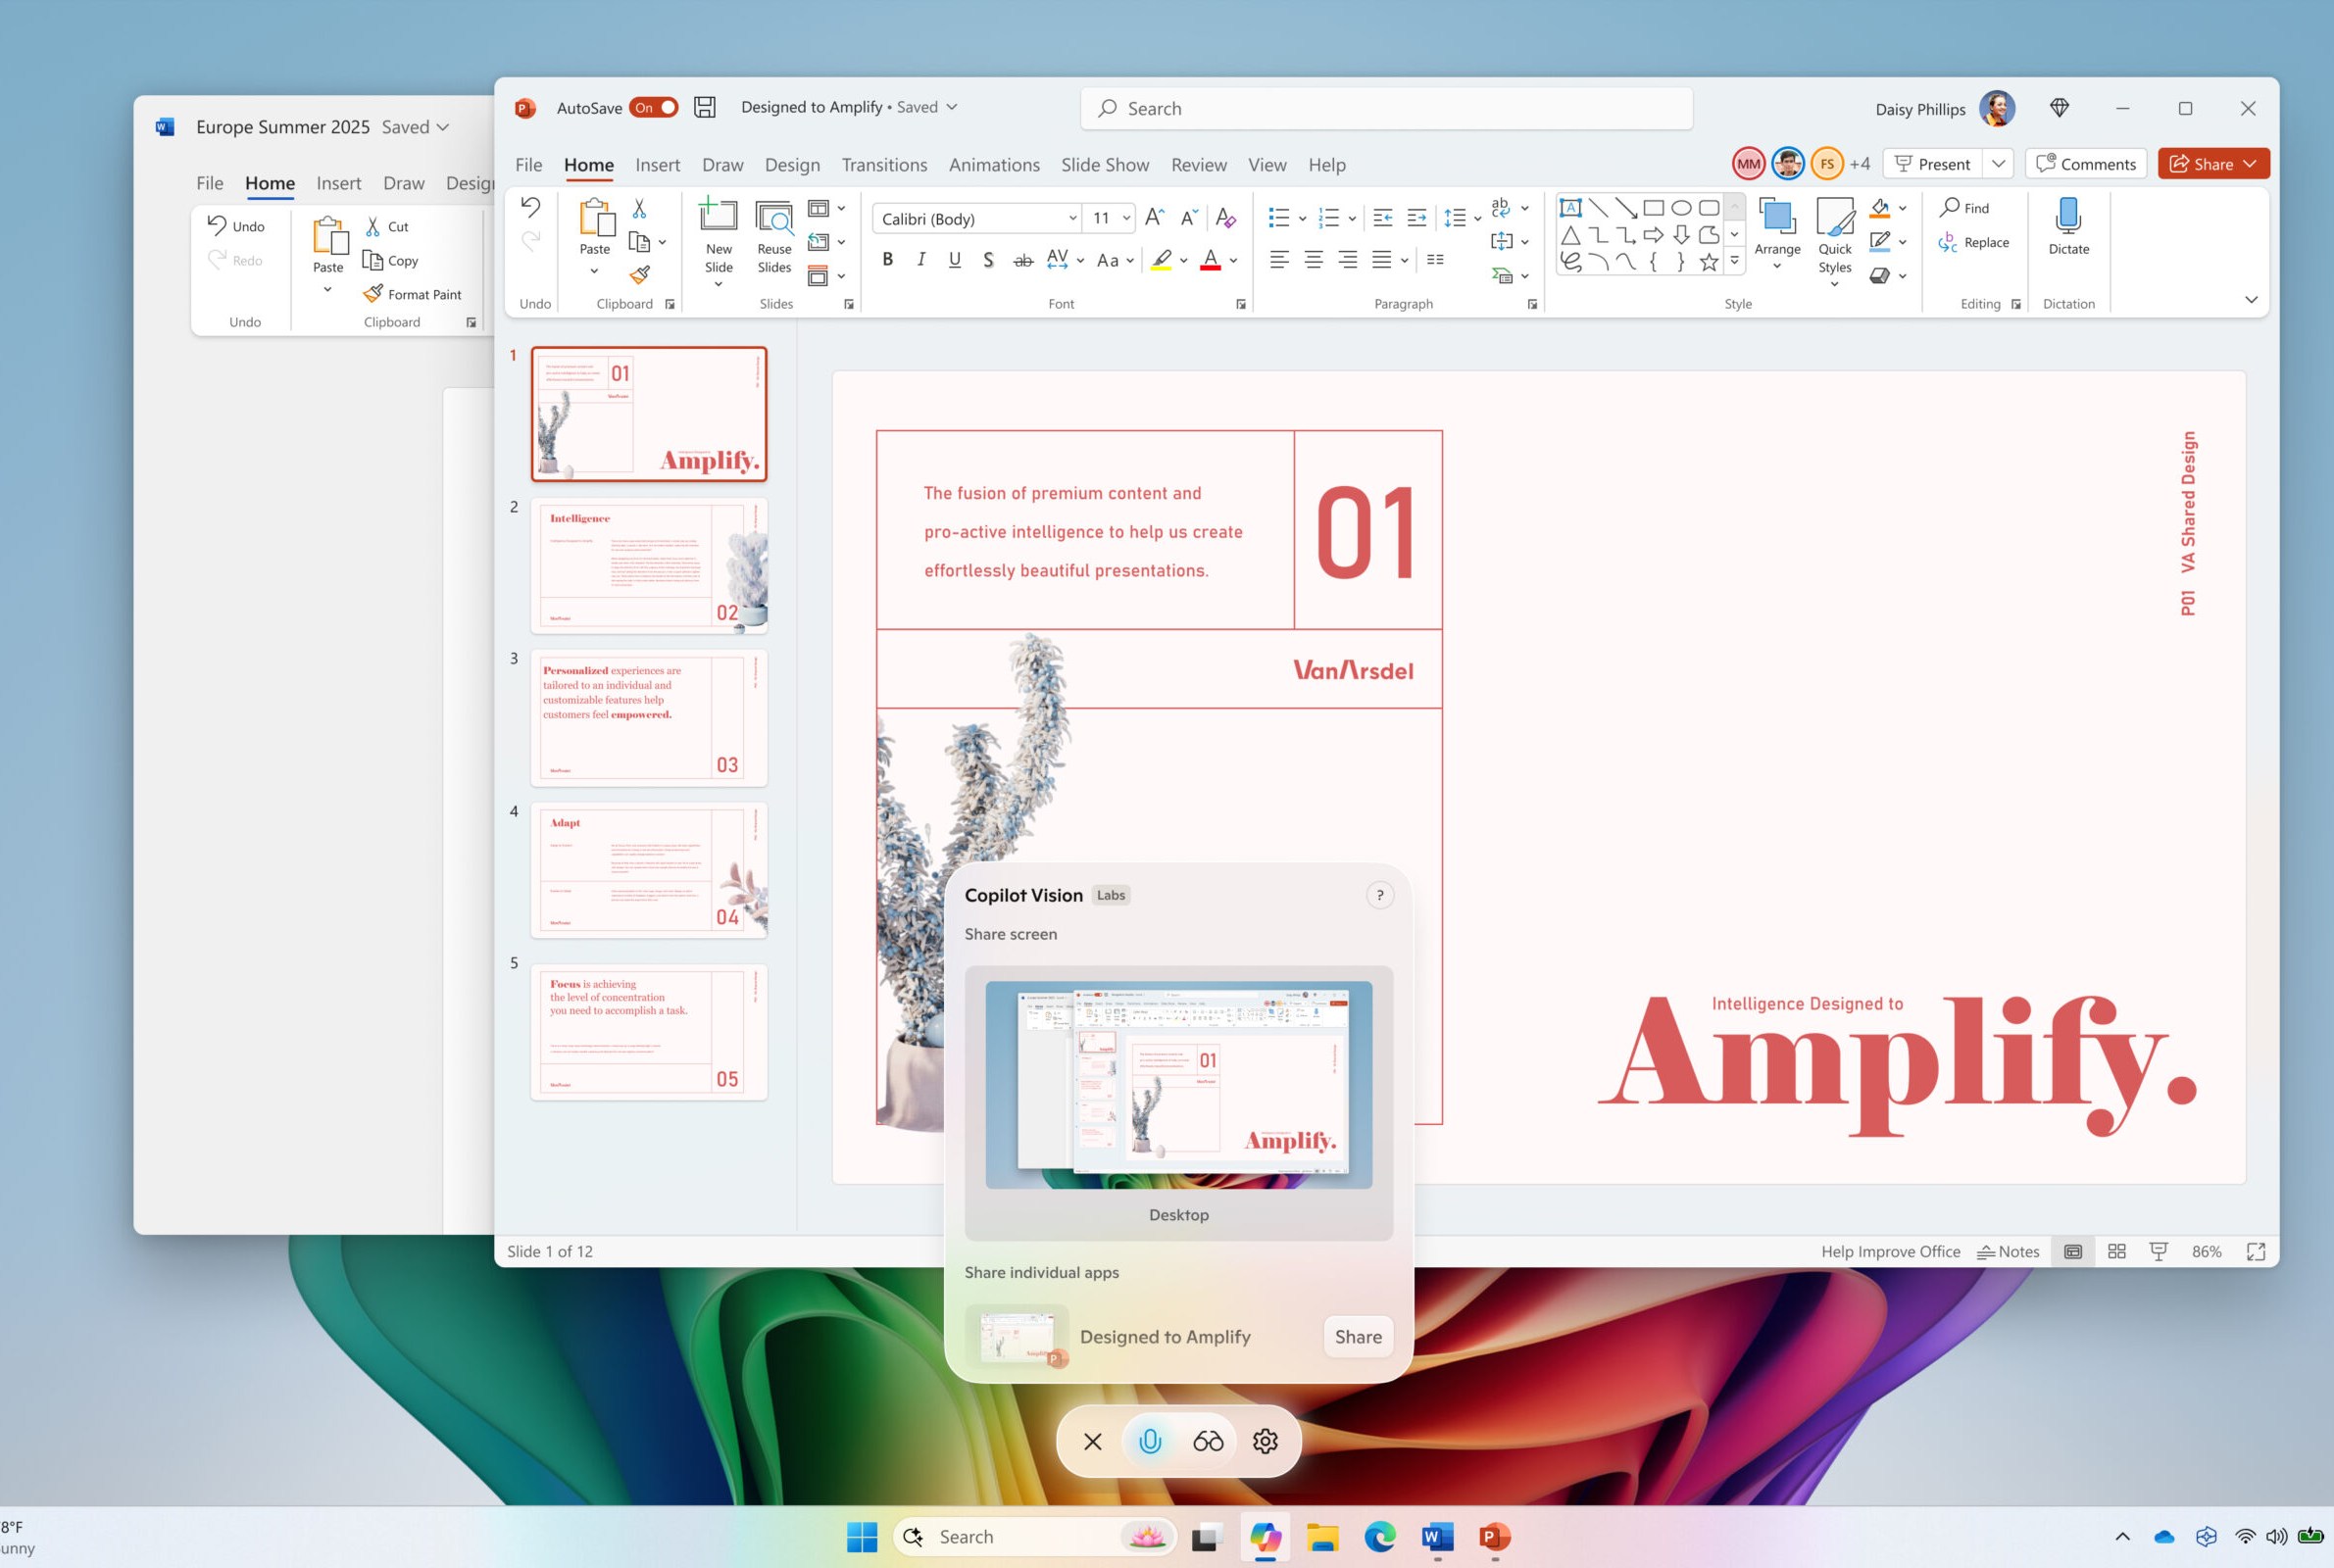Open Copilot Vision settings gear
Viewport: 2334px width, 1568px height.
pyautogui.click(x=1264, y=1440)
